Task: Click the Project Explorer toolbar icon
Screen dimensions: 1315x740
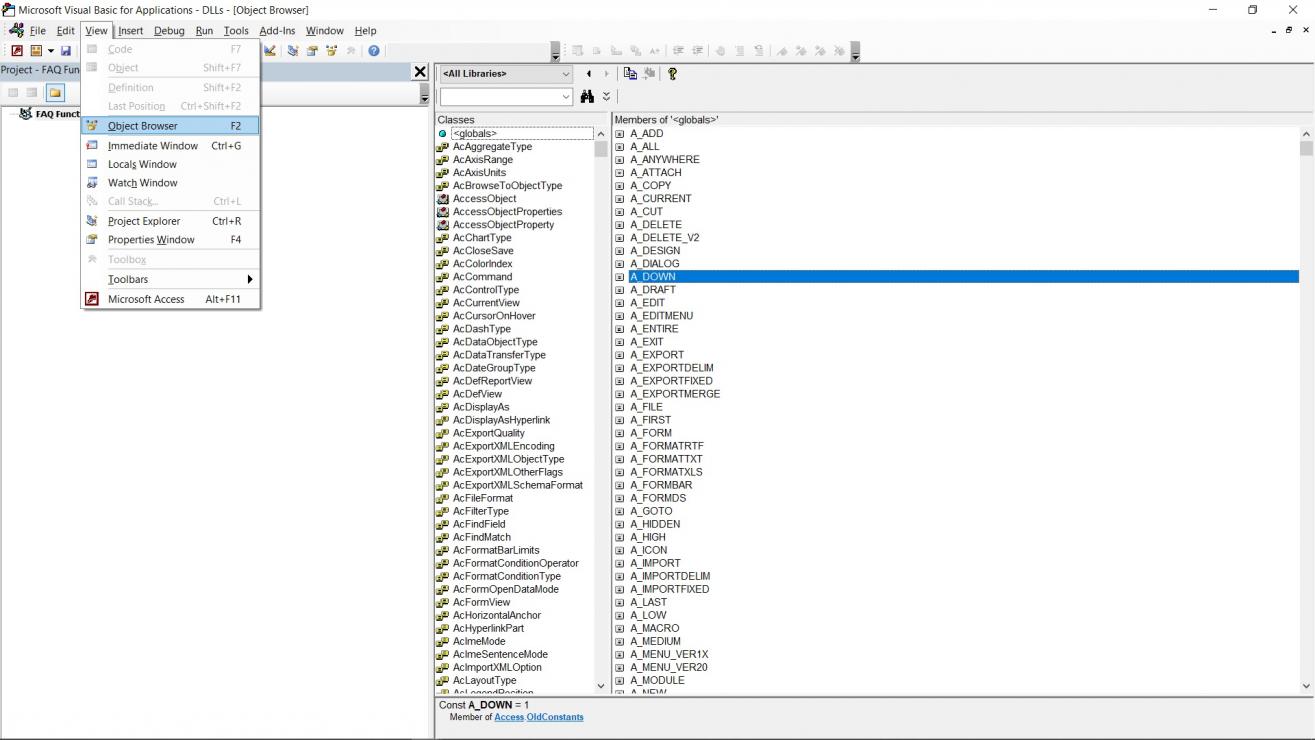Action: tap(293, 50)
